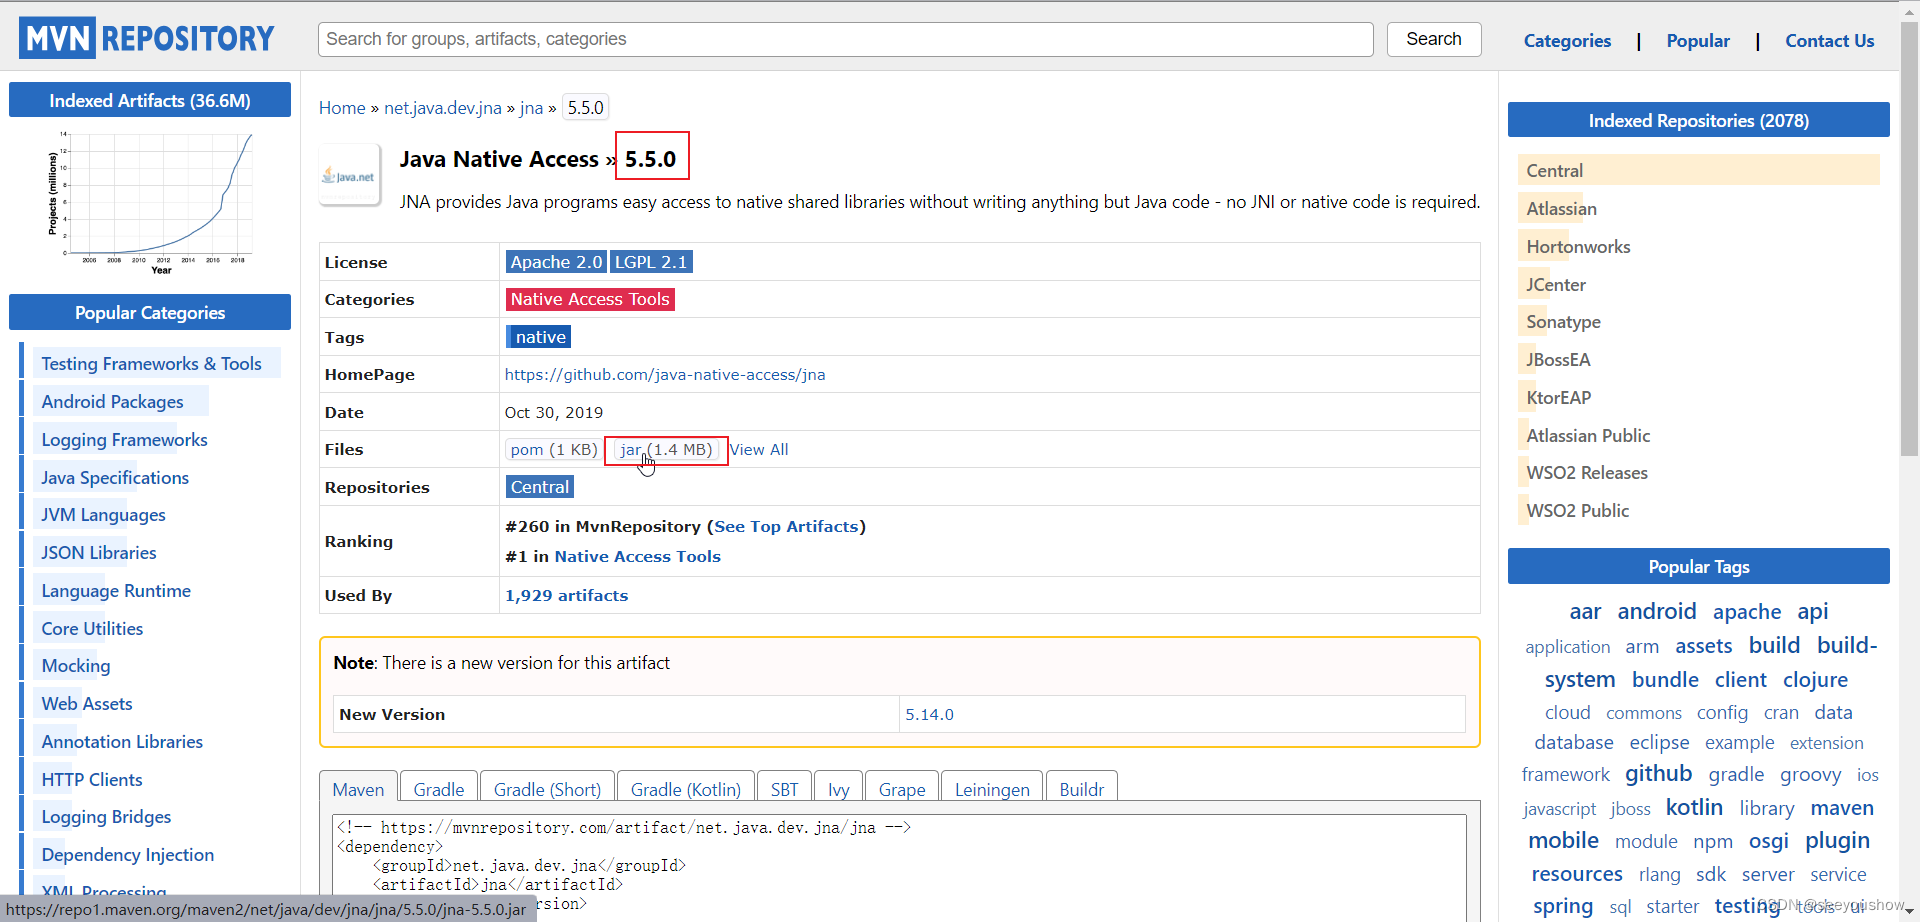Viewport: 1920px width, 922px height.
Task: Open the Native Access Tools category badge
Action: coord(590,299)
